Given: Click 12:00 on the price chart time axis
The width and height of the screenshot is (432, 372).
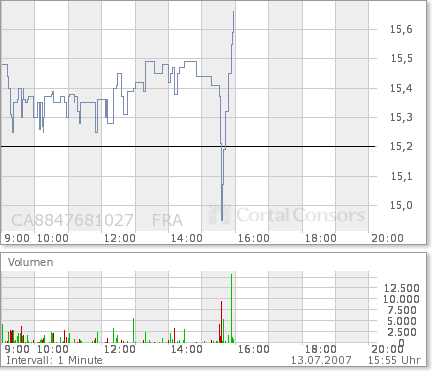Looking at the screenshot, I should (120, 238).
